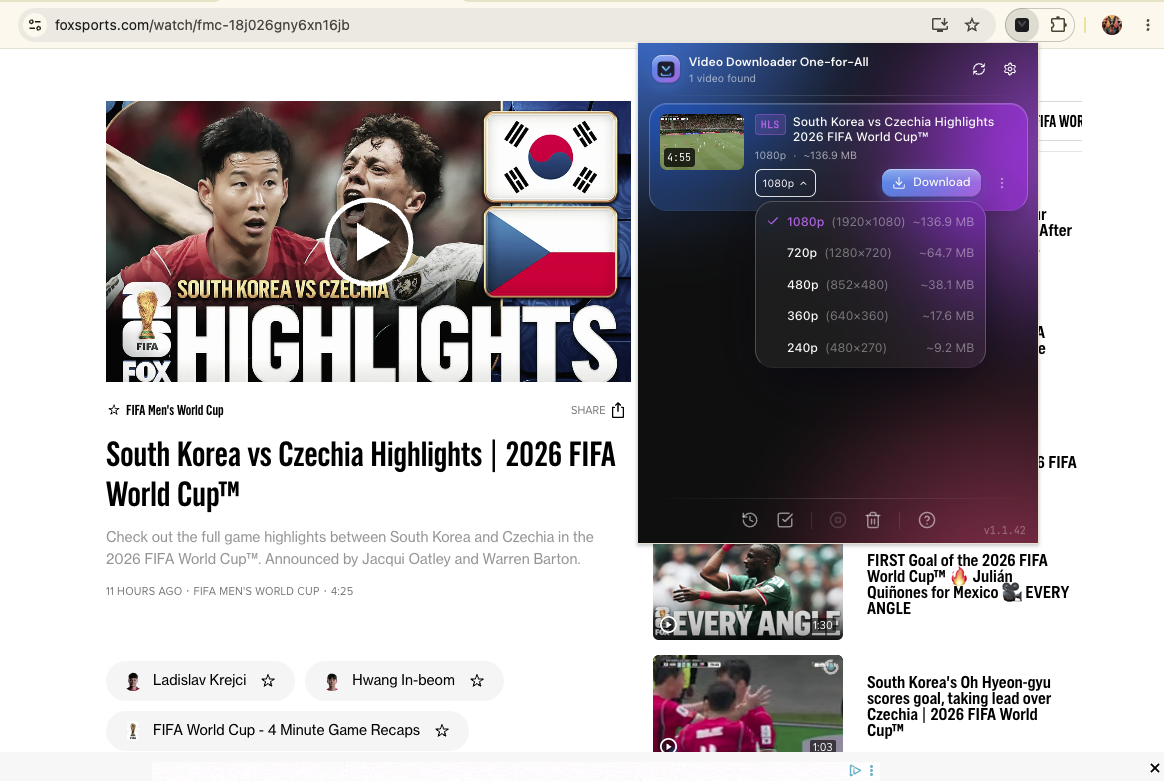Screen dimensions: 1164x781
Task: Pick 360p (640×360) quality option
Action: (x=870, y=316)
